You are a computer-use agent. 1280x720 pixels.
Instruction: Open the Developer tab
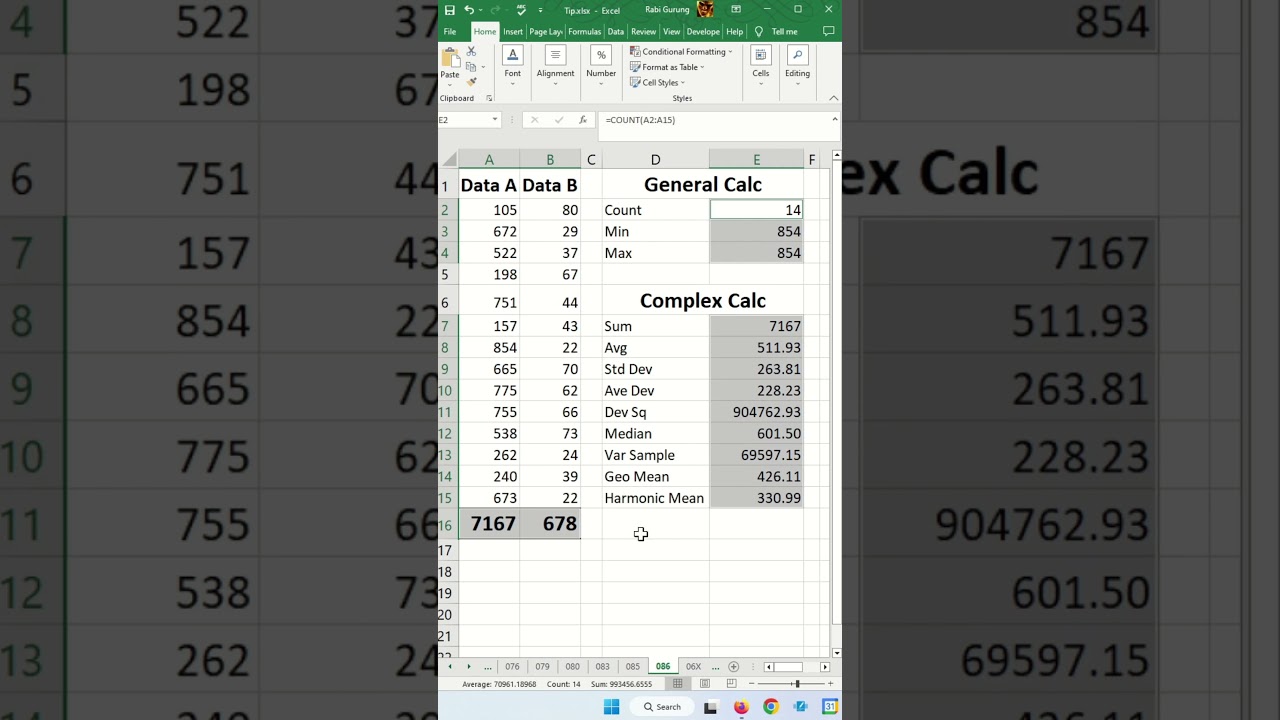tap(703, 32)
